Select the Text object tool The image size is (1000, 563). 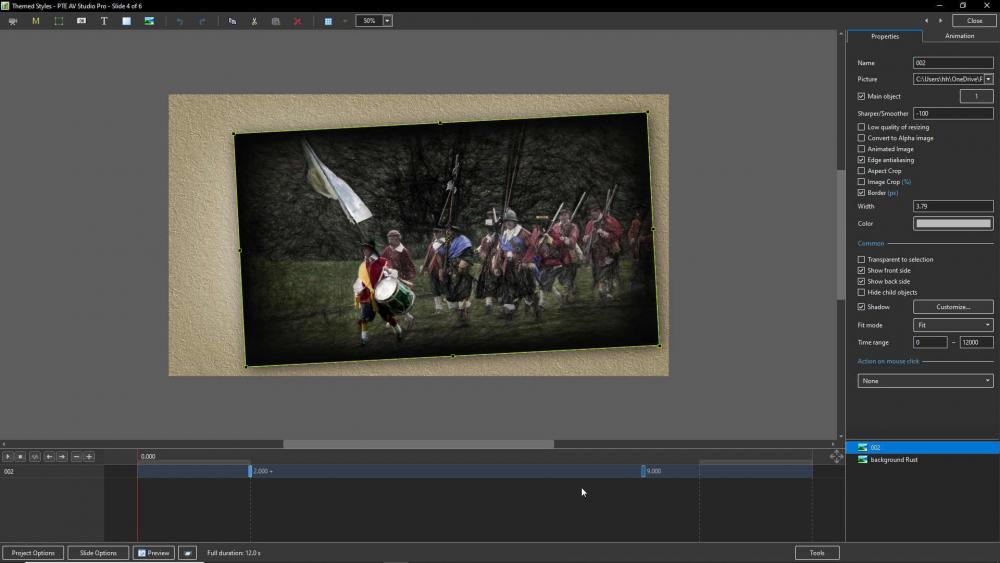(104, 21)
